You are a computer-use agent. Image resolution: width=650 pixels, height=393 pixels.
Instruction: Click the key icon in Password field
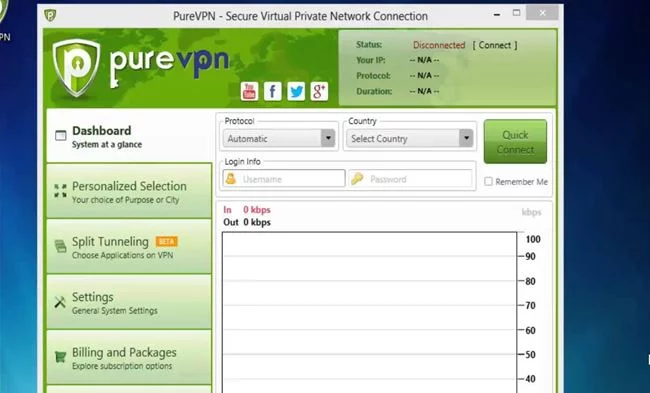357,179
